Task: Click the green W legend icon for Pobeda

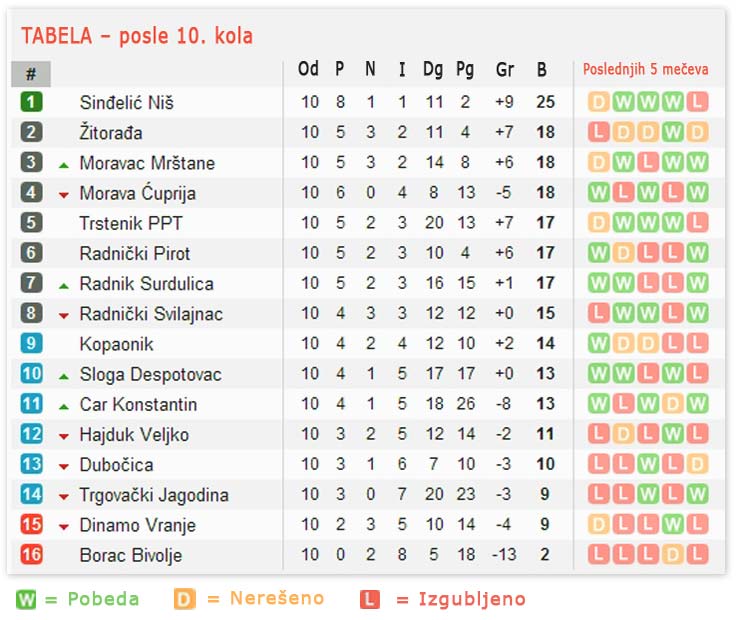Action: click(x=26, y=599)
